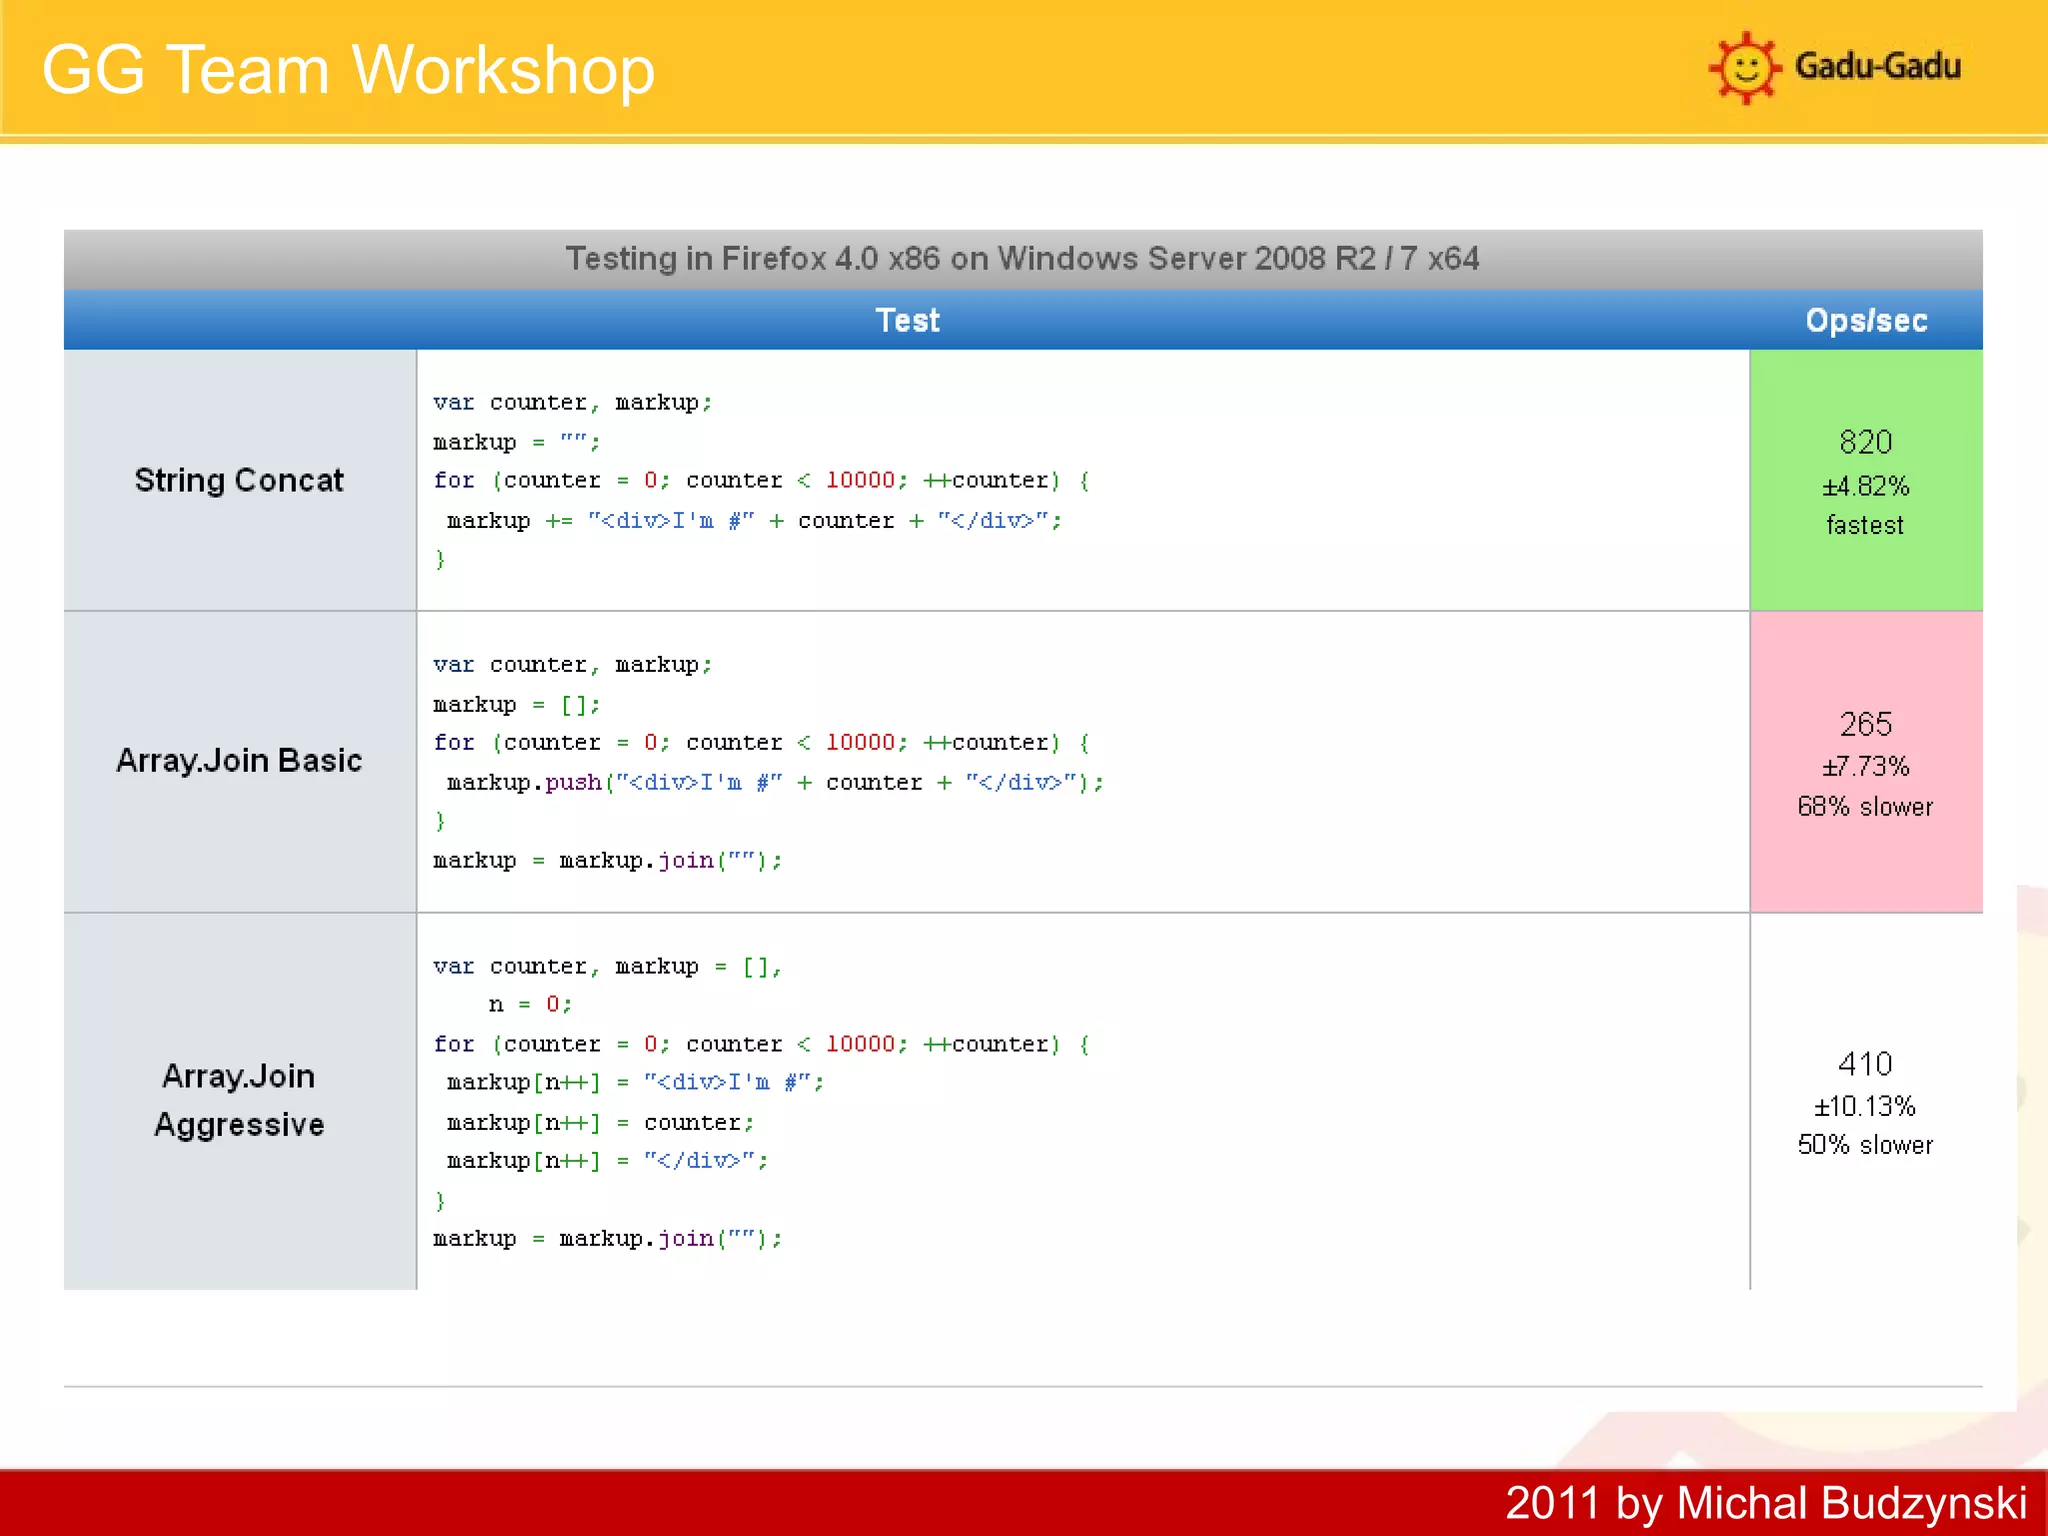Click the markup += string concat code line
The image size is (2048, 1536).
753,520
